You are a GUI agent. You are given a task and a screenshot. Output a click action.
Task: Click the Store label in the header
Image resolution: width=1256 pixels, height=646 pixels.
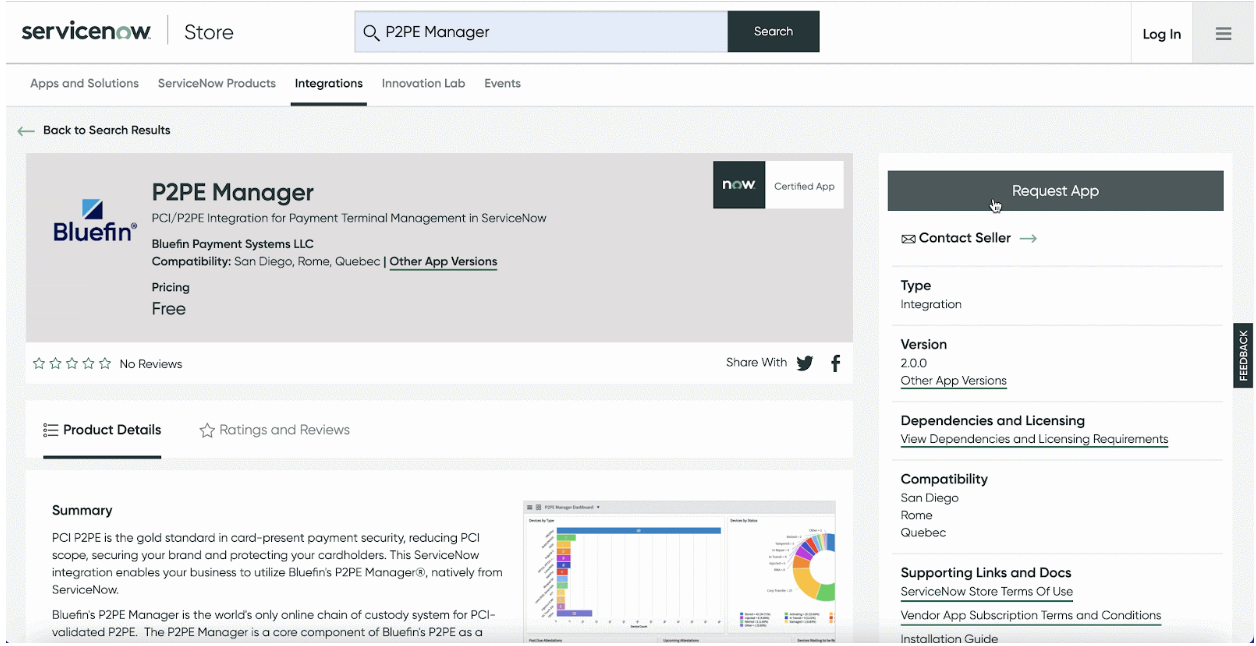(209, 32)
